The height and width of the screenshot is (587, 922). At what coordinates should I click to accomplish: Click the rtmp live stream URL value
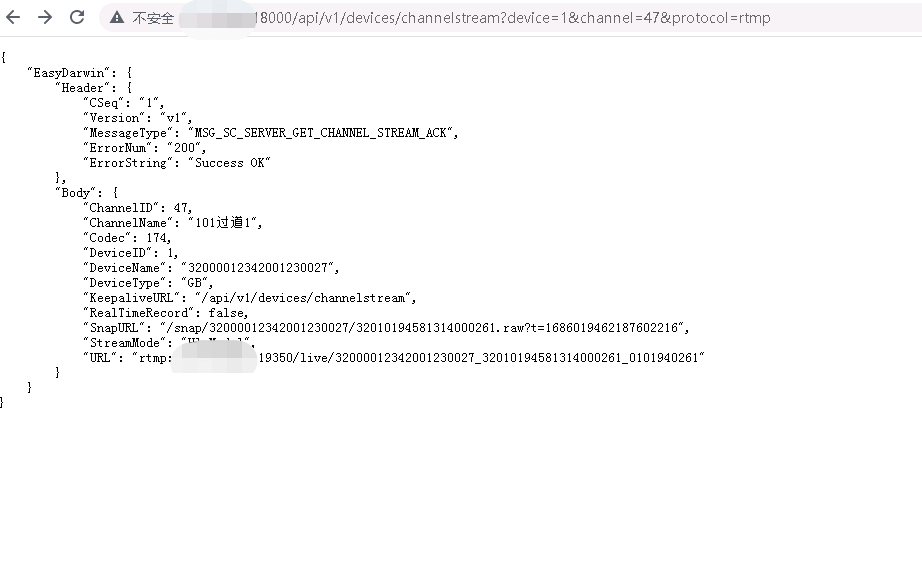tap(418, 358)
